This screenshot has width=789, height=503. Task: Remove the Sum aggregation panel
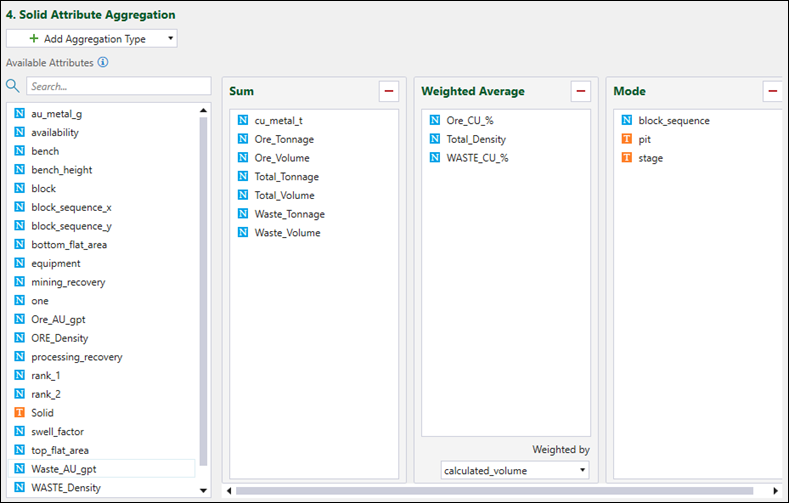pos(389,92)
